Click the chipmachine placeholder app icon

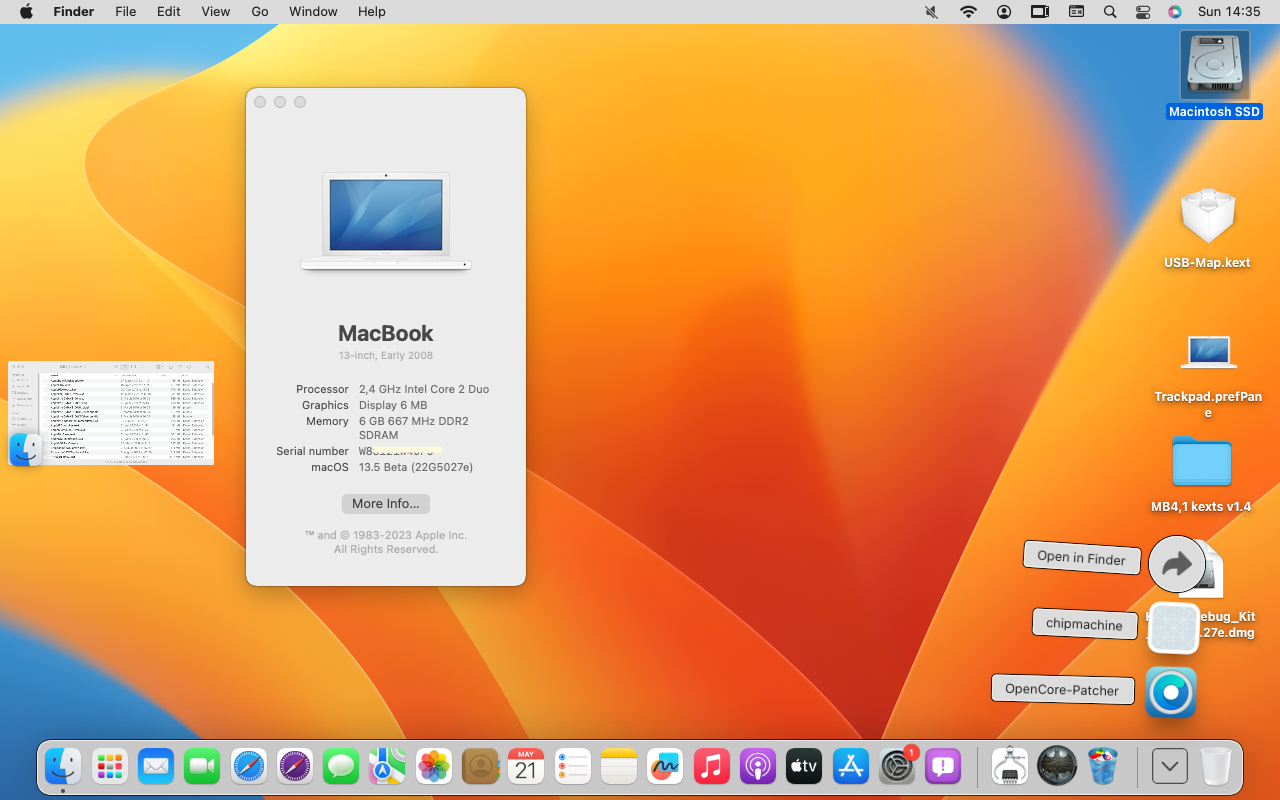click(1173, 628)
